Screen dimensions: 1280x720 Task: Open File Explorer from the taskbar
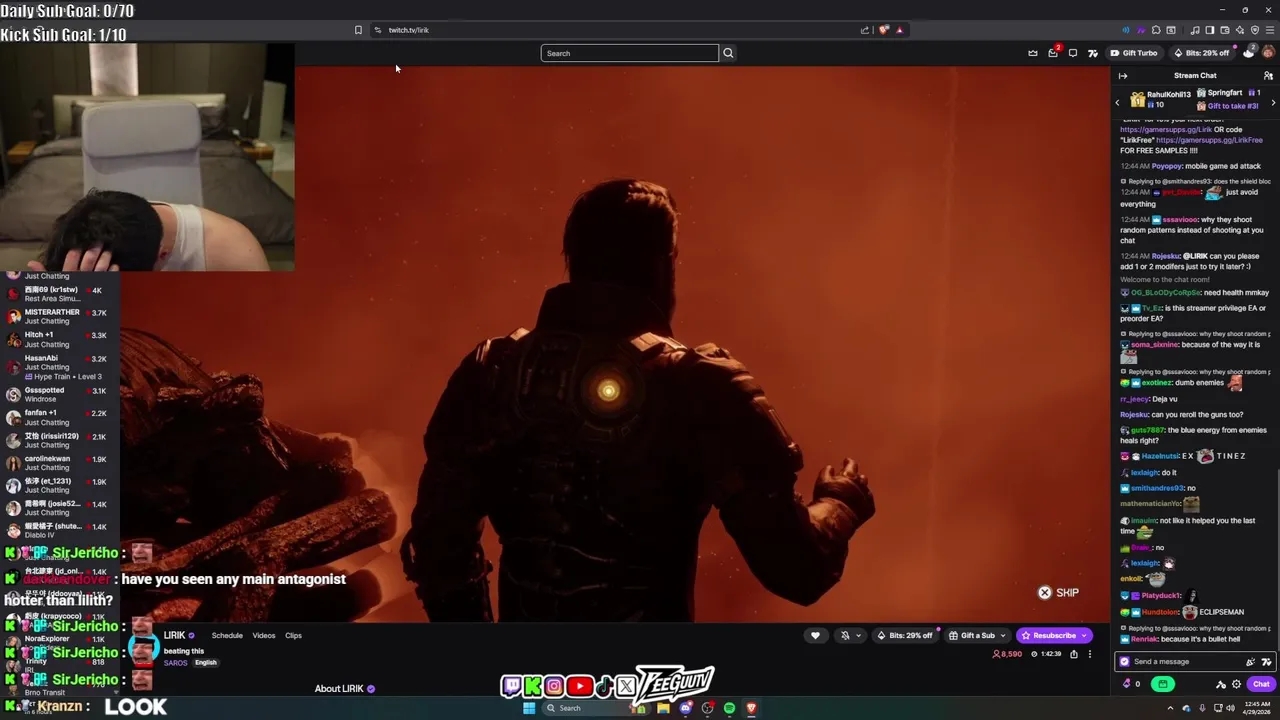click(663, 708)
